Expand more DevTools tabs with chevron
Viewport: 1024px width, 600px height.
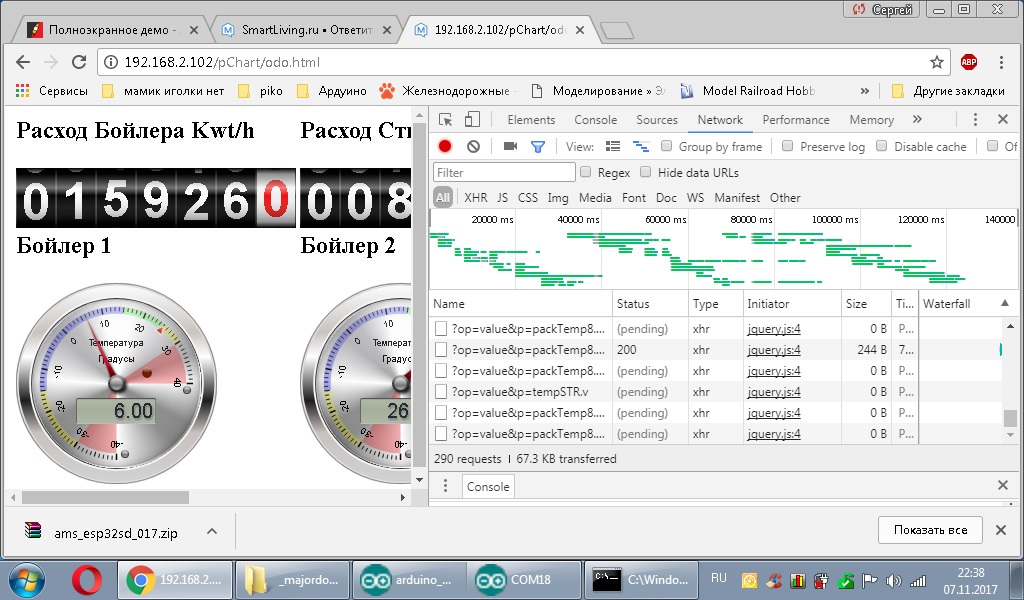tap(917, 119)
